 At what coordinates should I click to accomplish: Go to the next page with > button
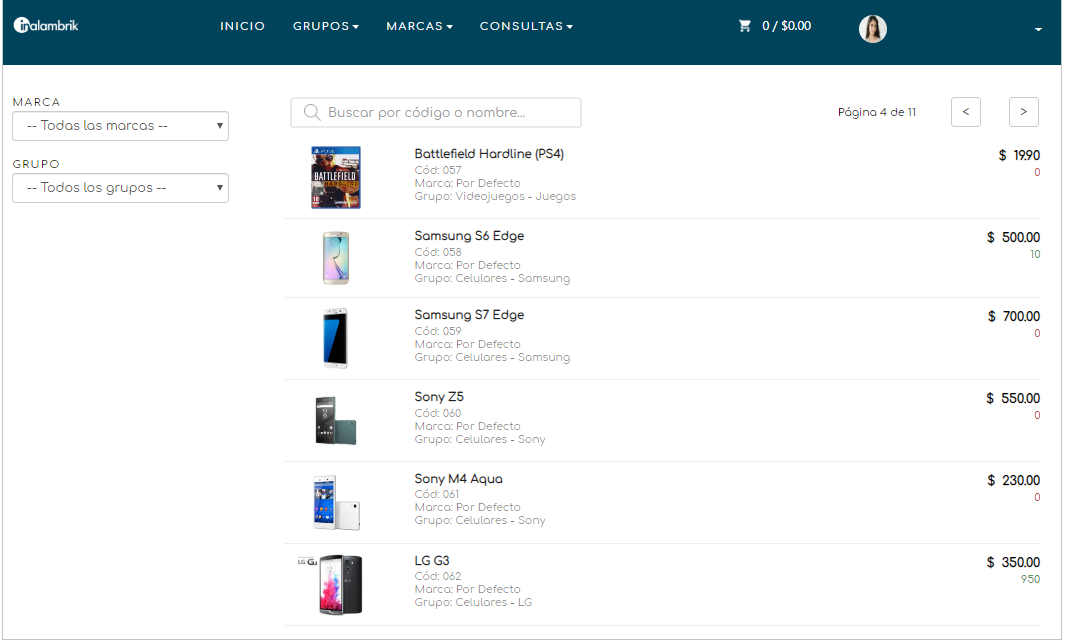pos(1024,112)
